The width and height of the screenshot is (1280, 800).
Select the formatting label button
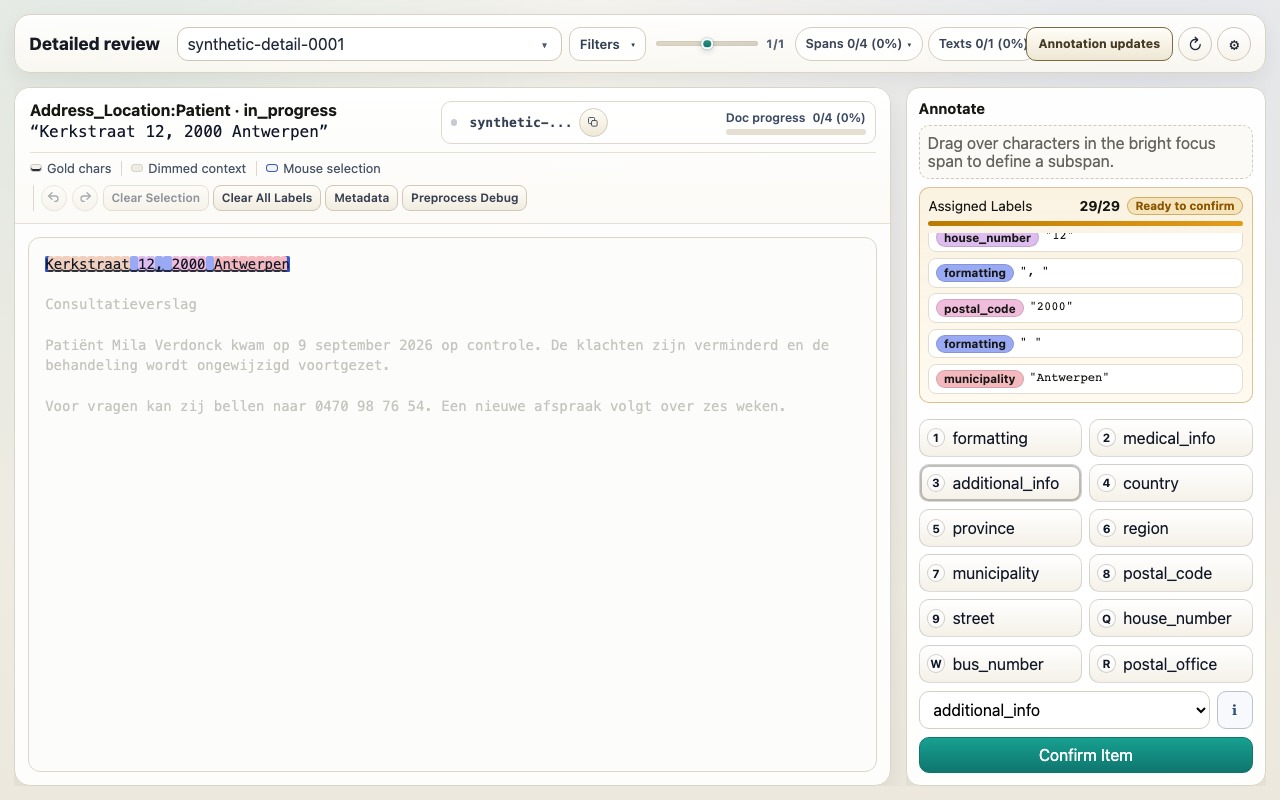[1000, 438]
